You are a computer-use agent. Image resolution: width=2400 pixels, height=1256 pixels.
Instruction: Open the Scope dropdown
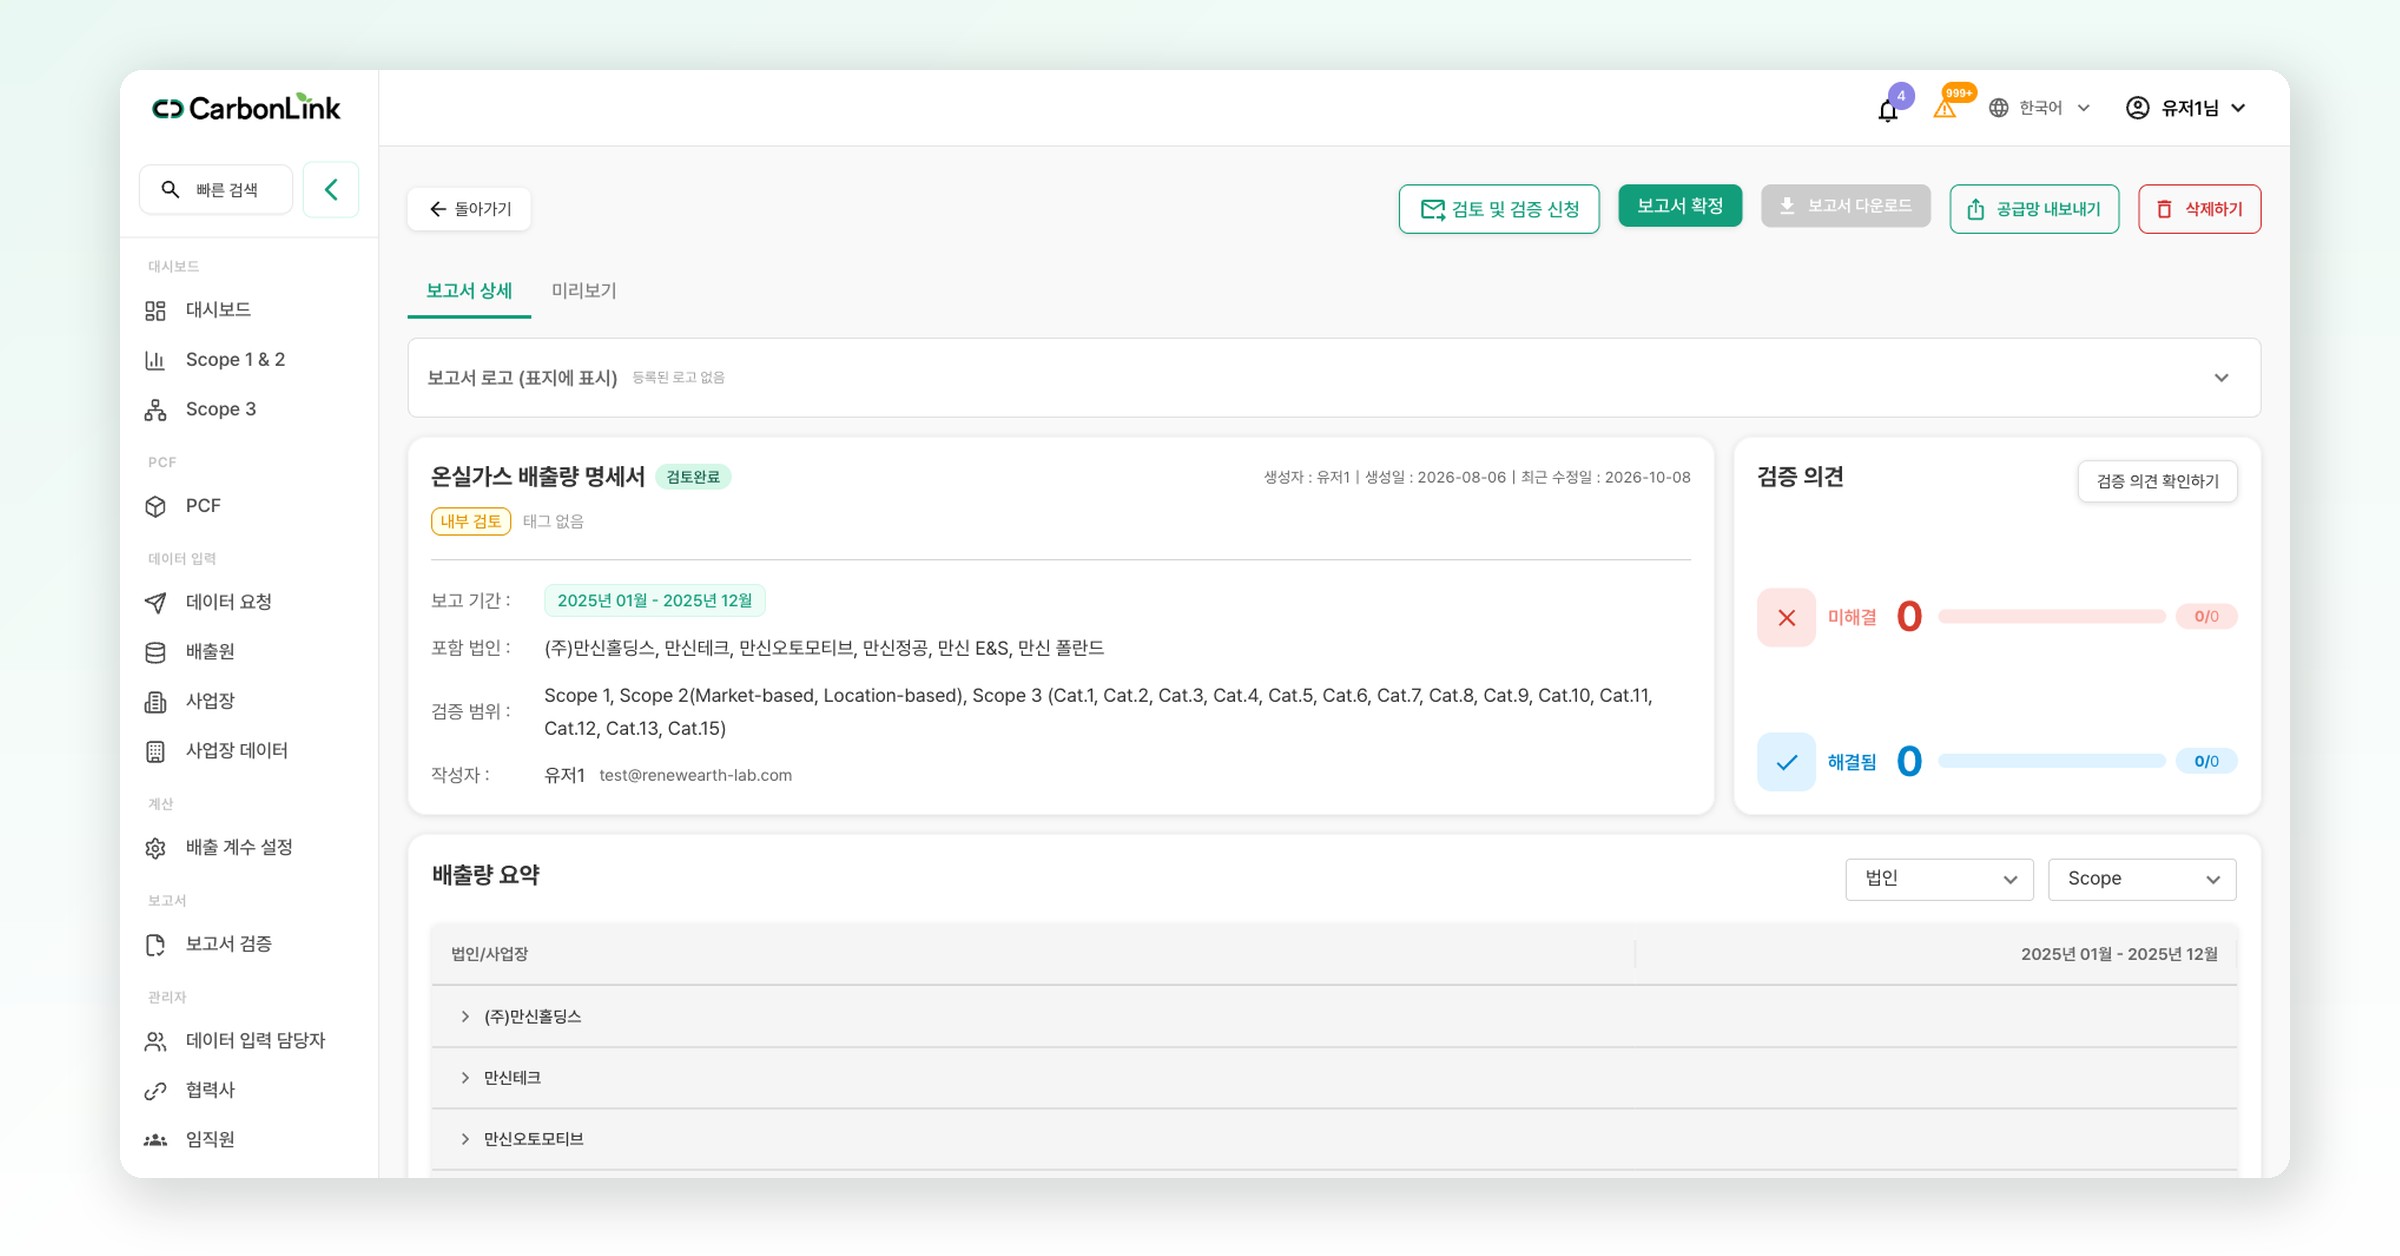[2142, 879]
